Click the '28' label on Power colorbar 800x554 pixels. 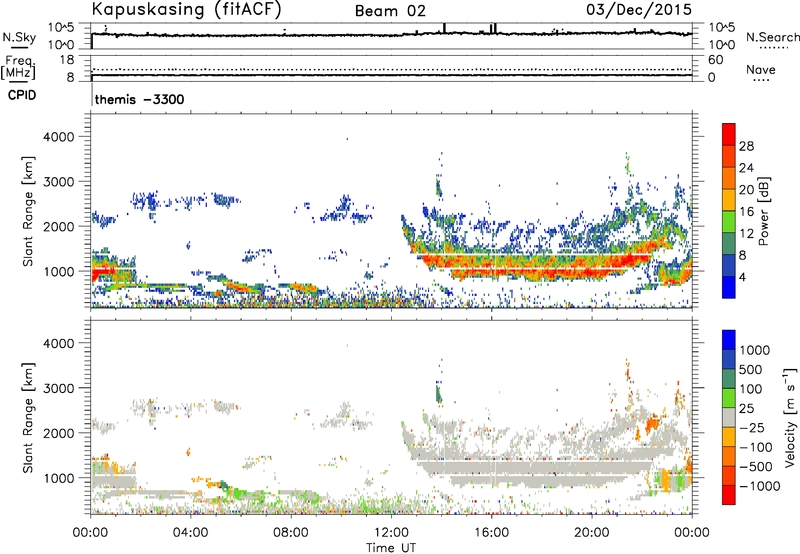(746, 146)
